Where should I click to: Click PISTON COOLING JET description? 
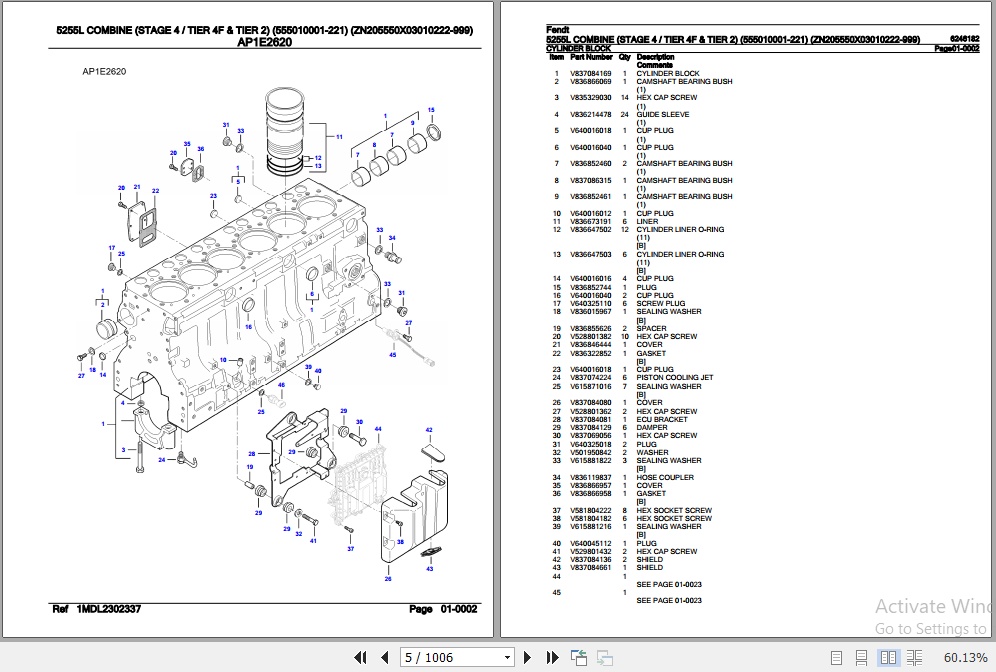pyautogui.click(x=675, y=377)
